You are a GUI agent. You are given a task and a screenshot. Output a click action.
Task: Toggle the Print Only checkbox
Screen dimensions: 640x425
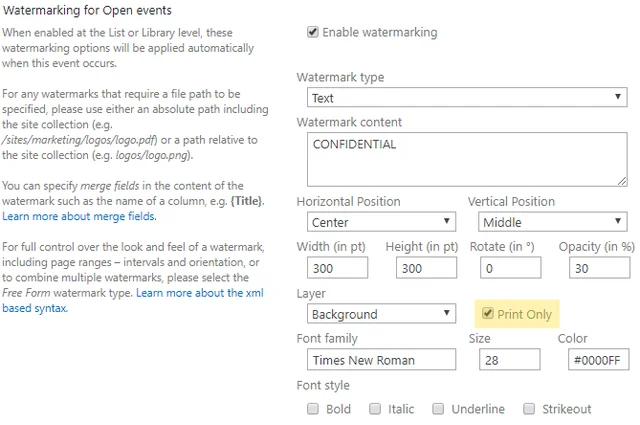click(487, 314)
